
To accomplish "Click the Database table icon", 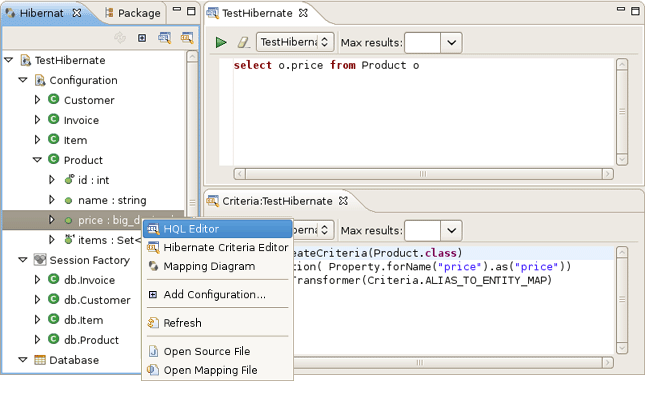I will (x=40, y=360).
